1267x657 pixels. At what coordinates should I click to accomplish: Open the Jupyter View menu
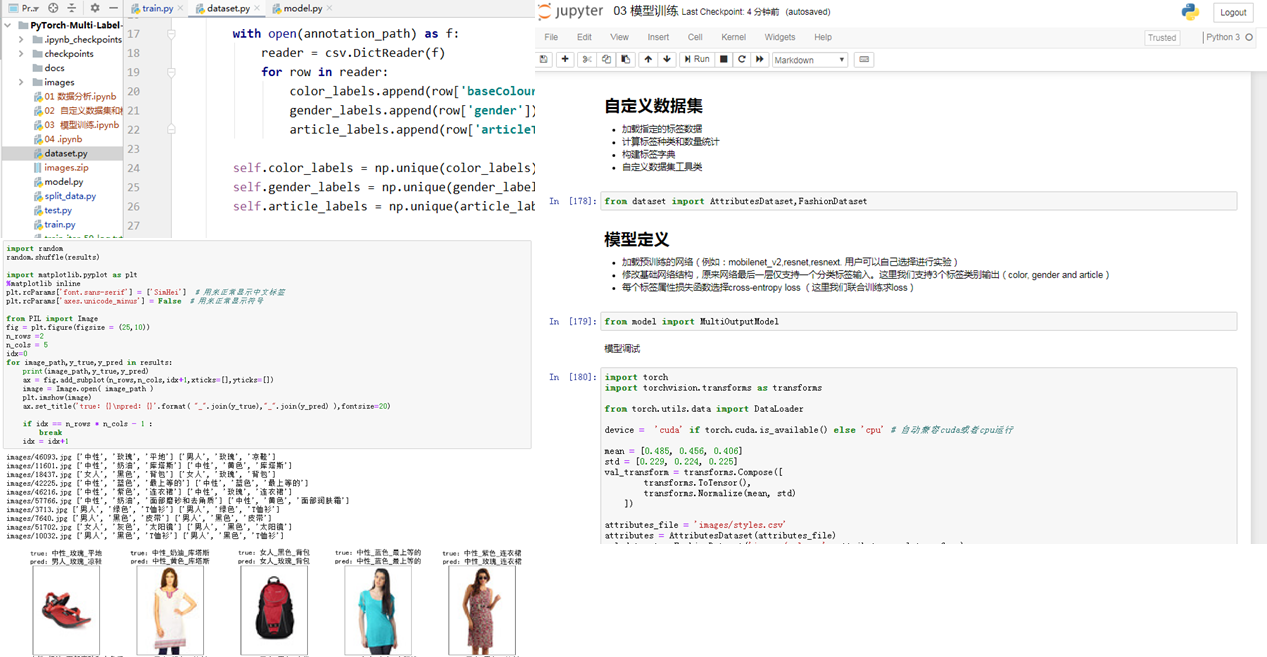click(x=619, y=37)
